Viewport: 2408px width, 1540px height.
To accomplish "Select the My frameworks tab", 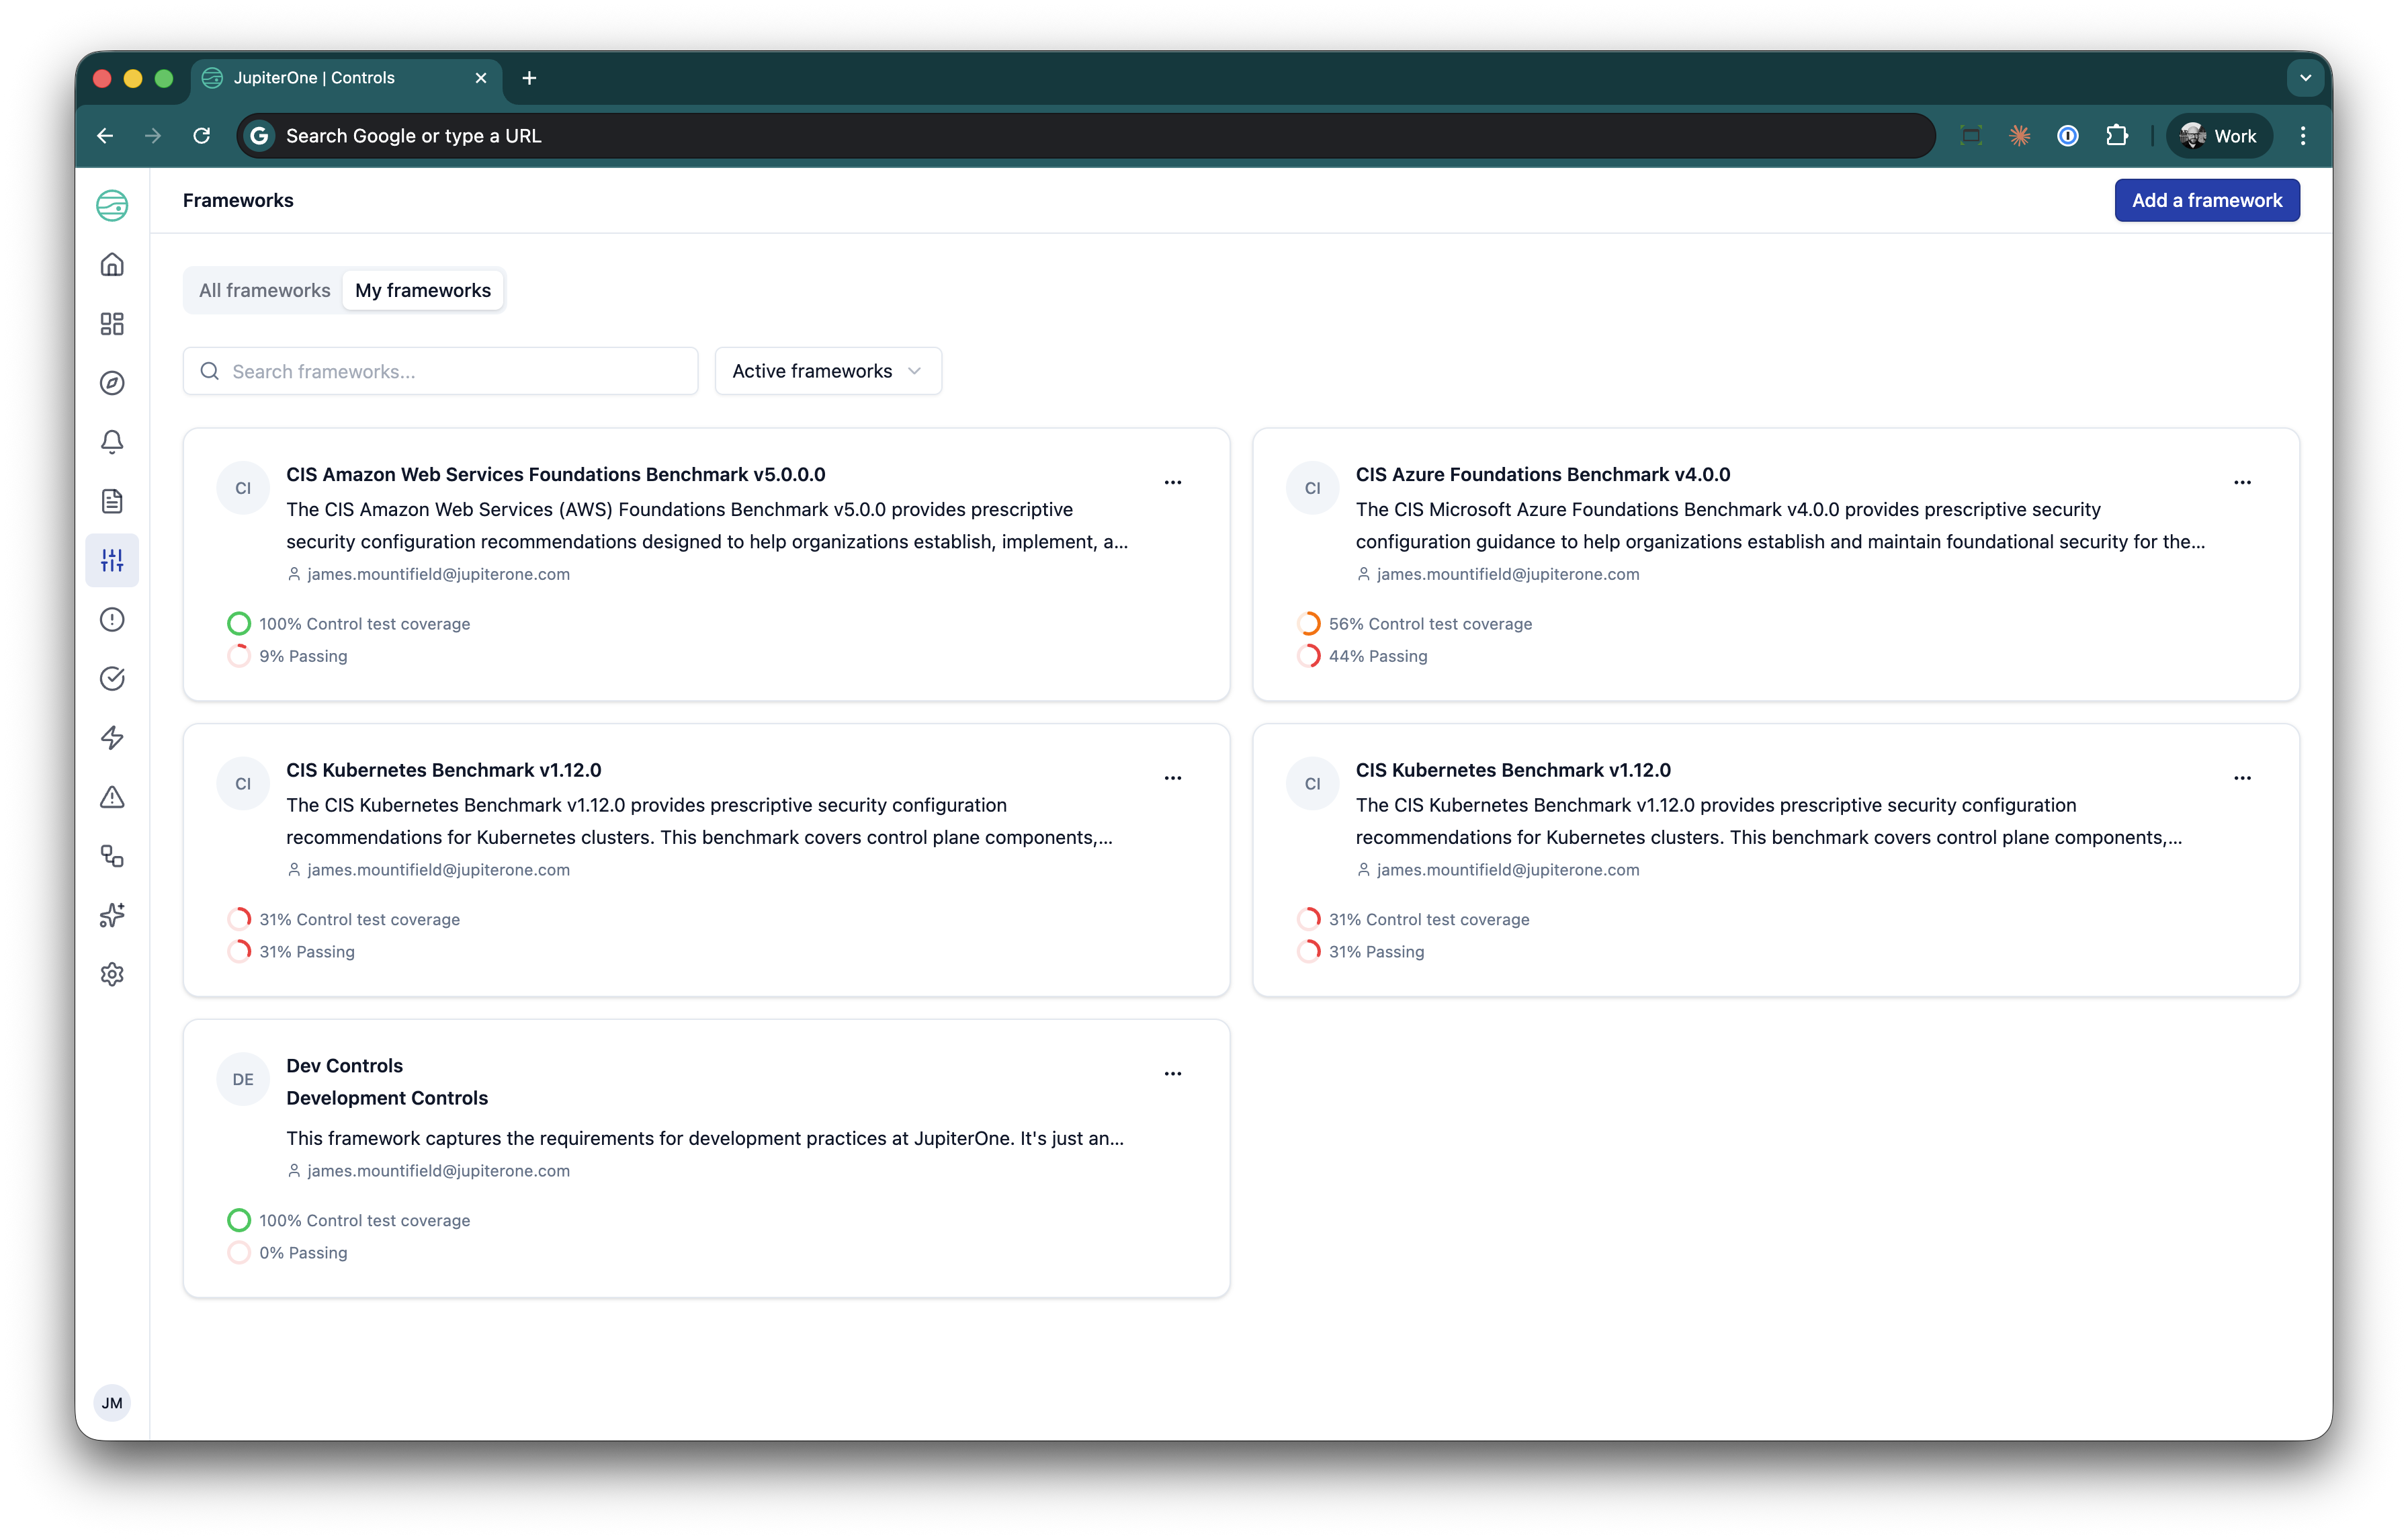I will (x=422, y=290).
